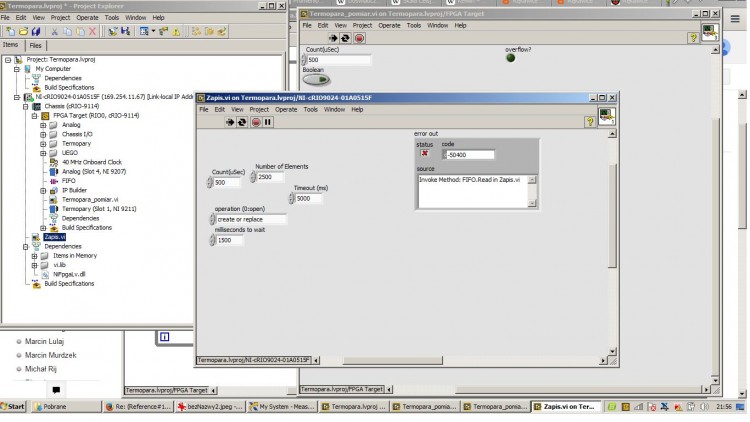Click the Zapis.vi horizontal scrollbar thumb
Viewport: 750px width, 422px height.
click(392, 360)
